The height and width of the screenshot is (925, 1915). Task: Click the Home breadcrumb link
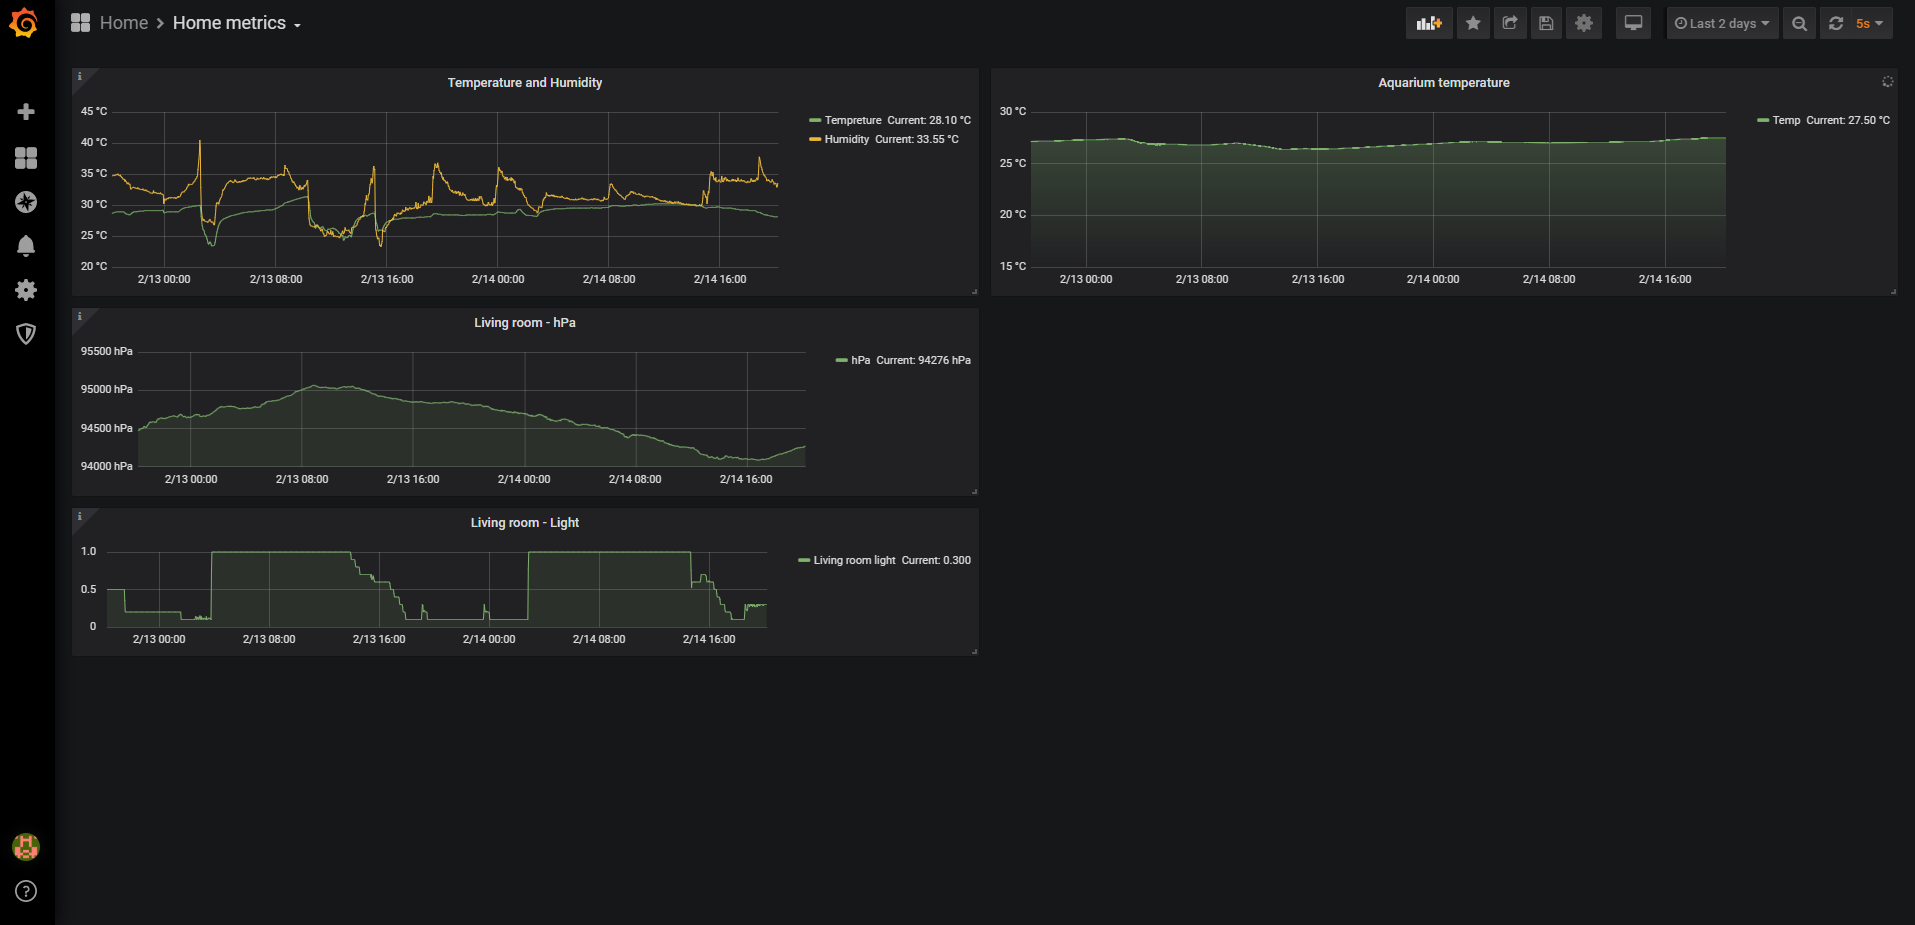(x=124, y=23)
